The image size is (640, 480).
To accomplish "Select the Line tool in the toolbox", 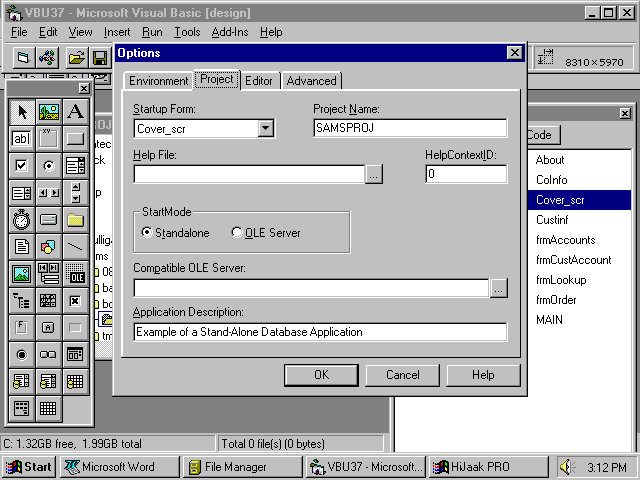I will 75,246.
